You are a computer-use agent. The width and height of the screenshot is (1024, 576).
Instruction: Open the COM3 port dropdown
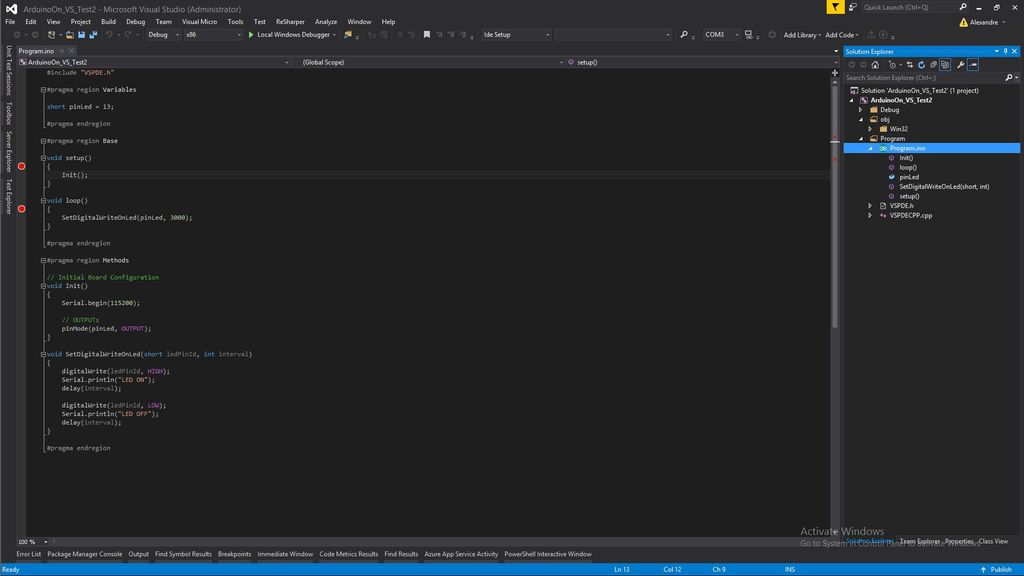pyautogui.click(x=721, y=35)
